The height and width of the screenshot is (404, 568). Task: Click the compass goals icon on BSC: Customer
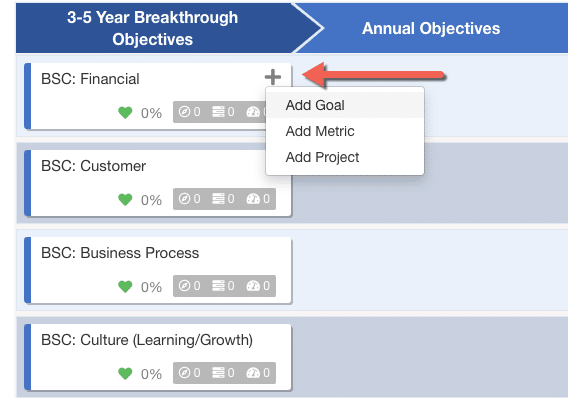point(184,199)
